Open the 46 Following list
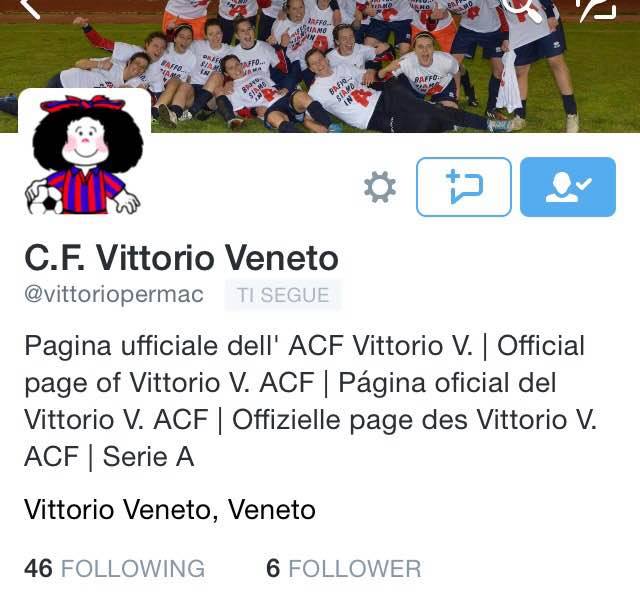The image size is (640, 600). click(114, 568)
